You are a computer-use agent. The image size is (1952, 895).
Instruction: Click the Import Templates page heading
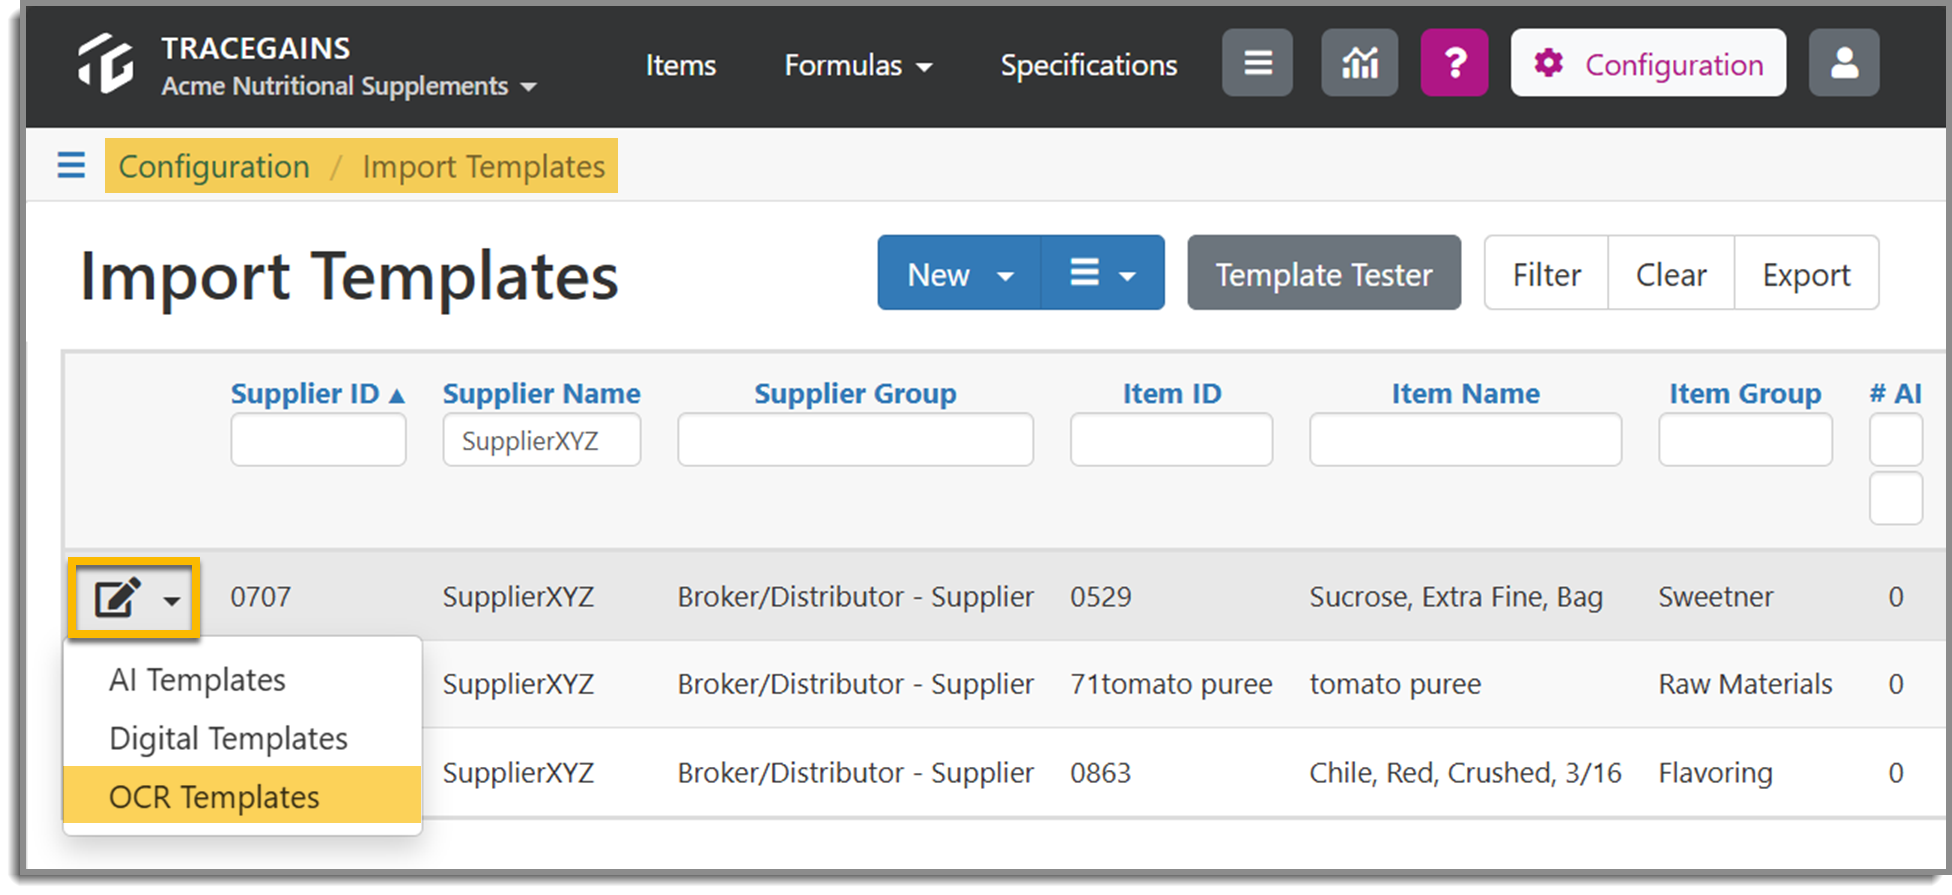pos(349,276)
